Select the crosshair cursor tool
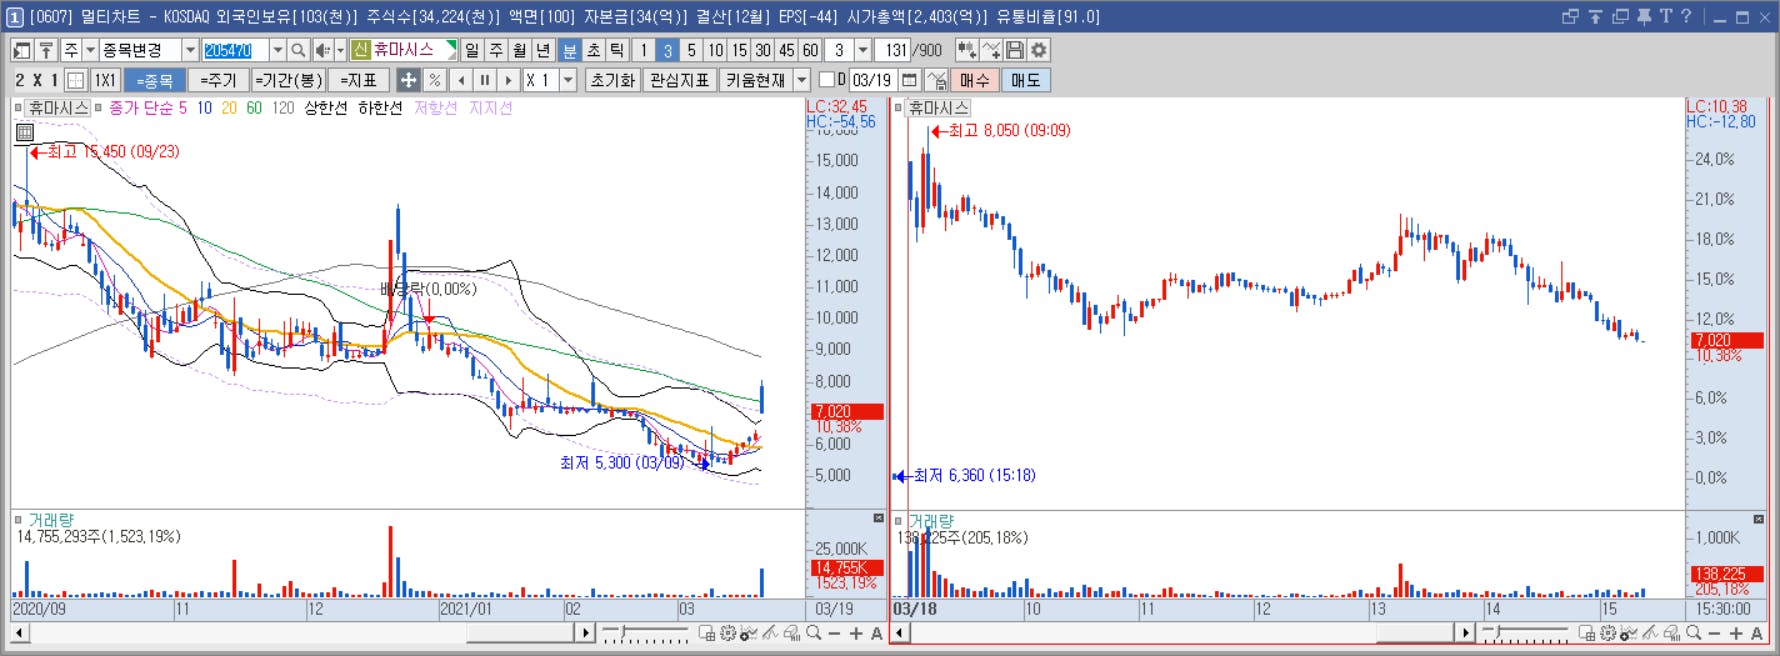Image resolution: width=1780 pixels, height=656 pixels. (408, 80)
